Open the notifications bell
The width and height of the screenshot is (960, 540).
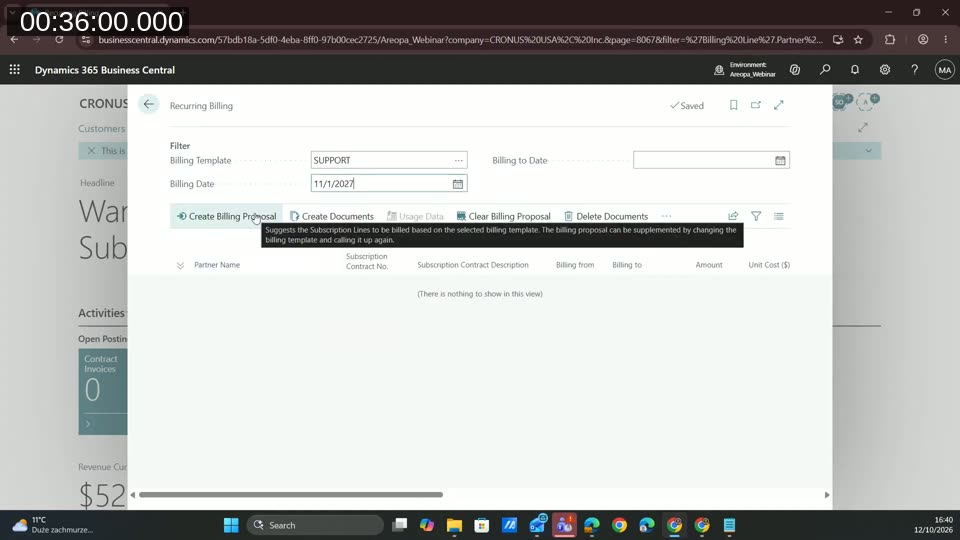[x=855, y=70]
